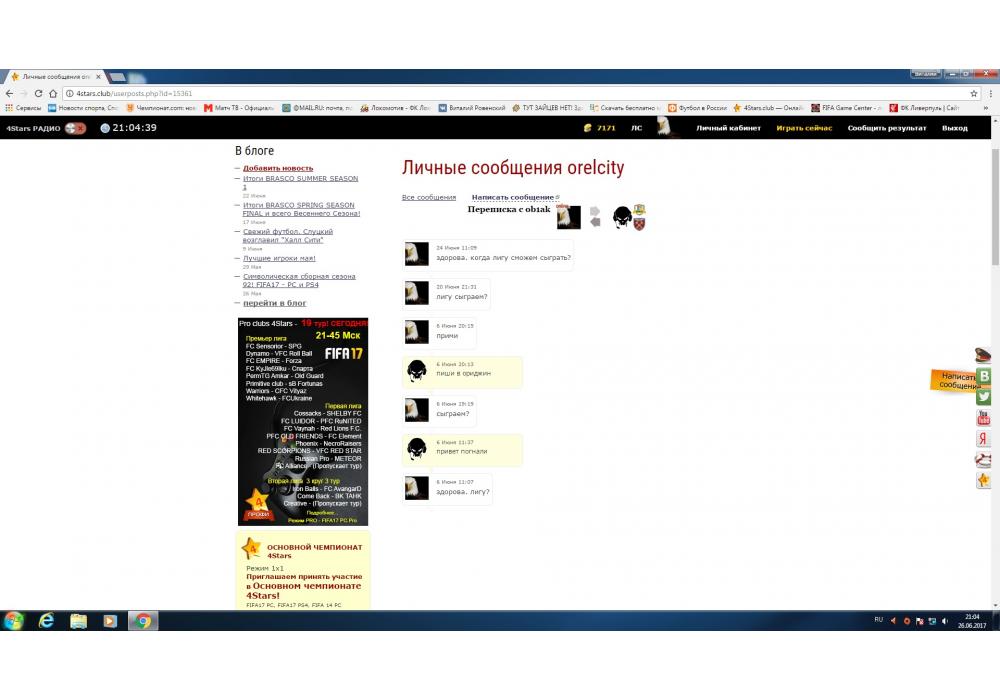Click the system volume icon in tray
The image size is (1000, 700).
pos(945,621)
